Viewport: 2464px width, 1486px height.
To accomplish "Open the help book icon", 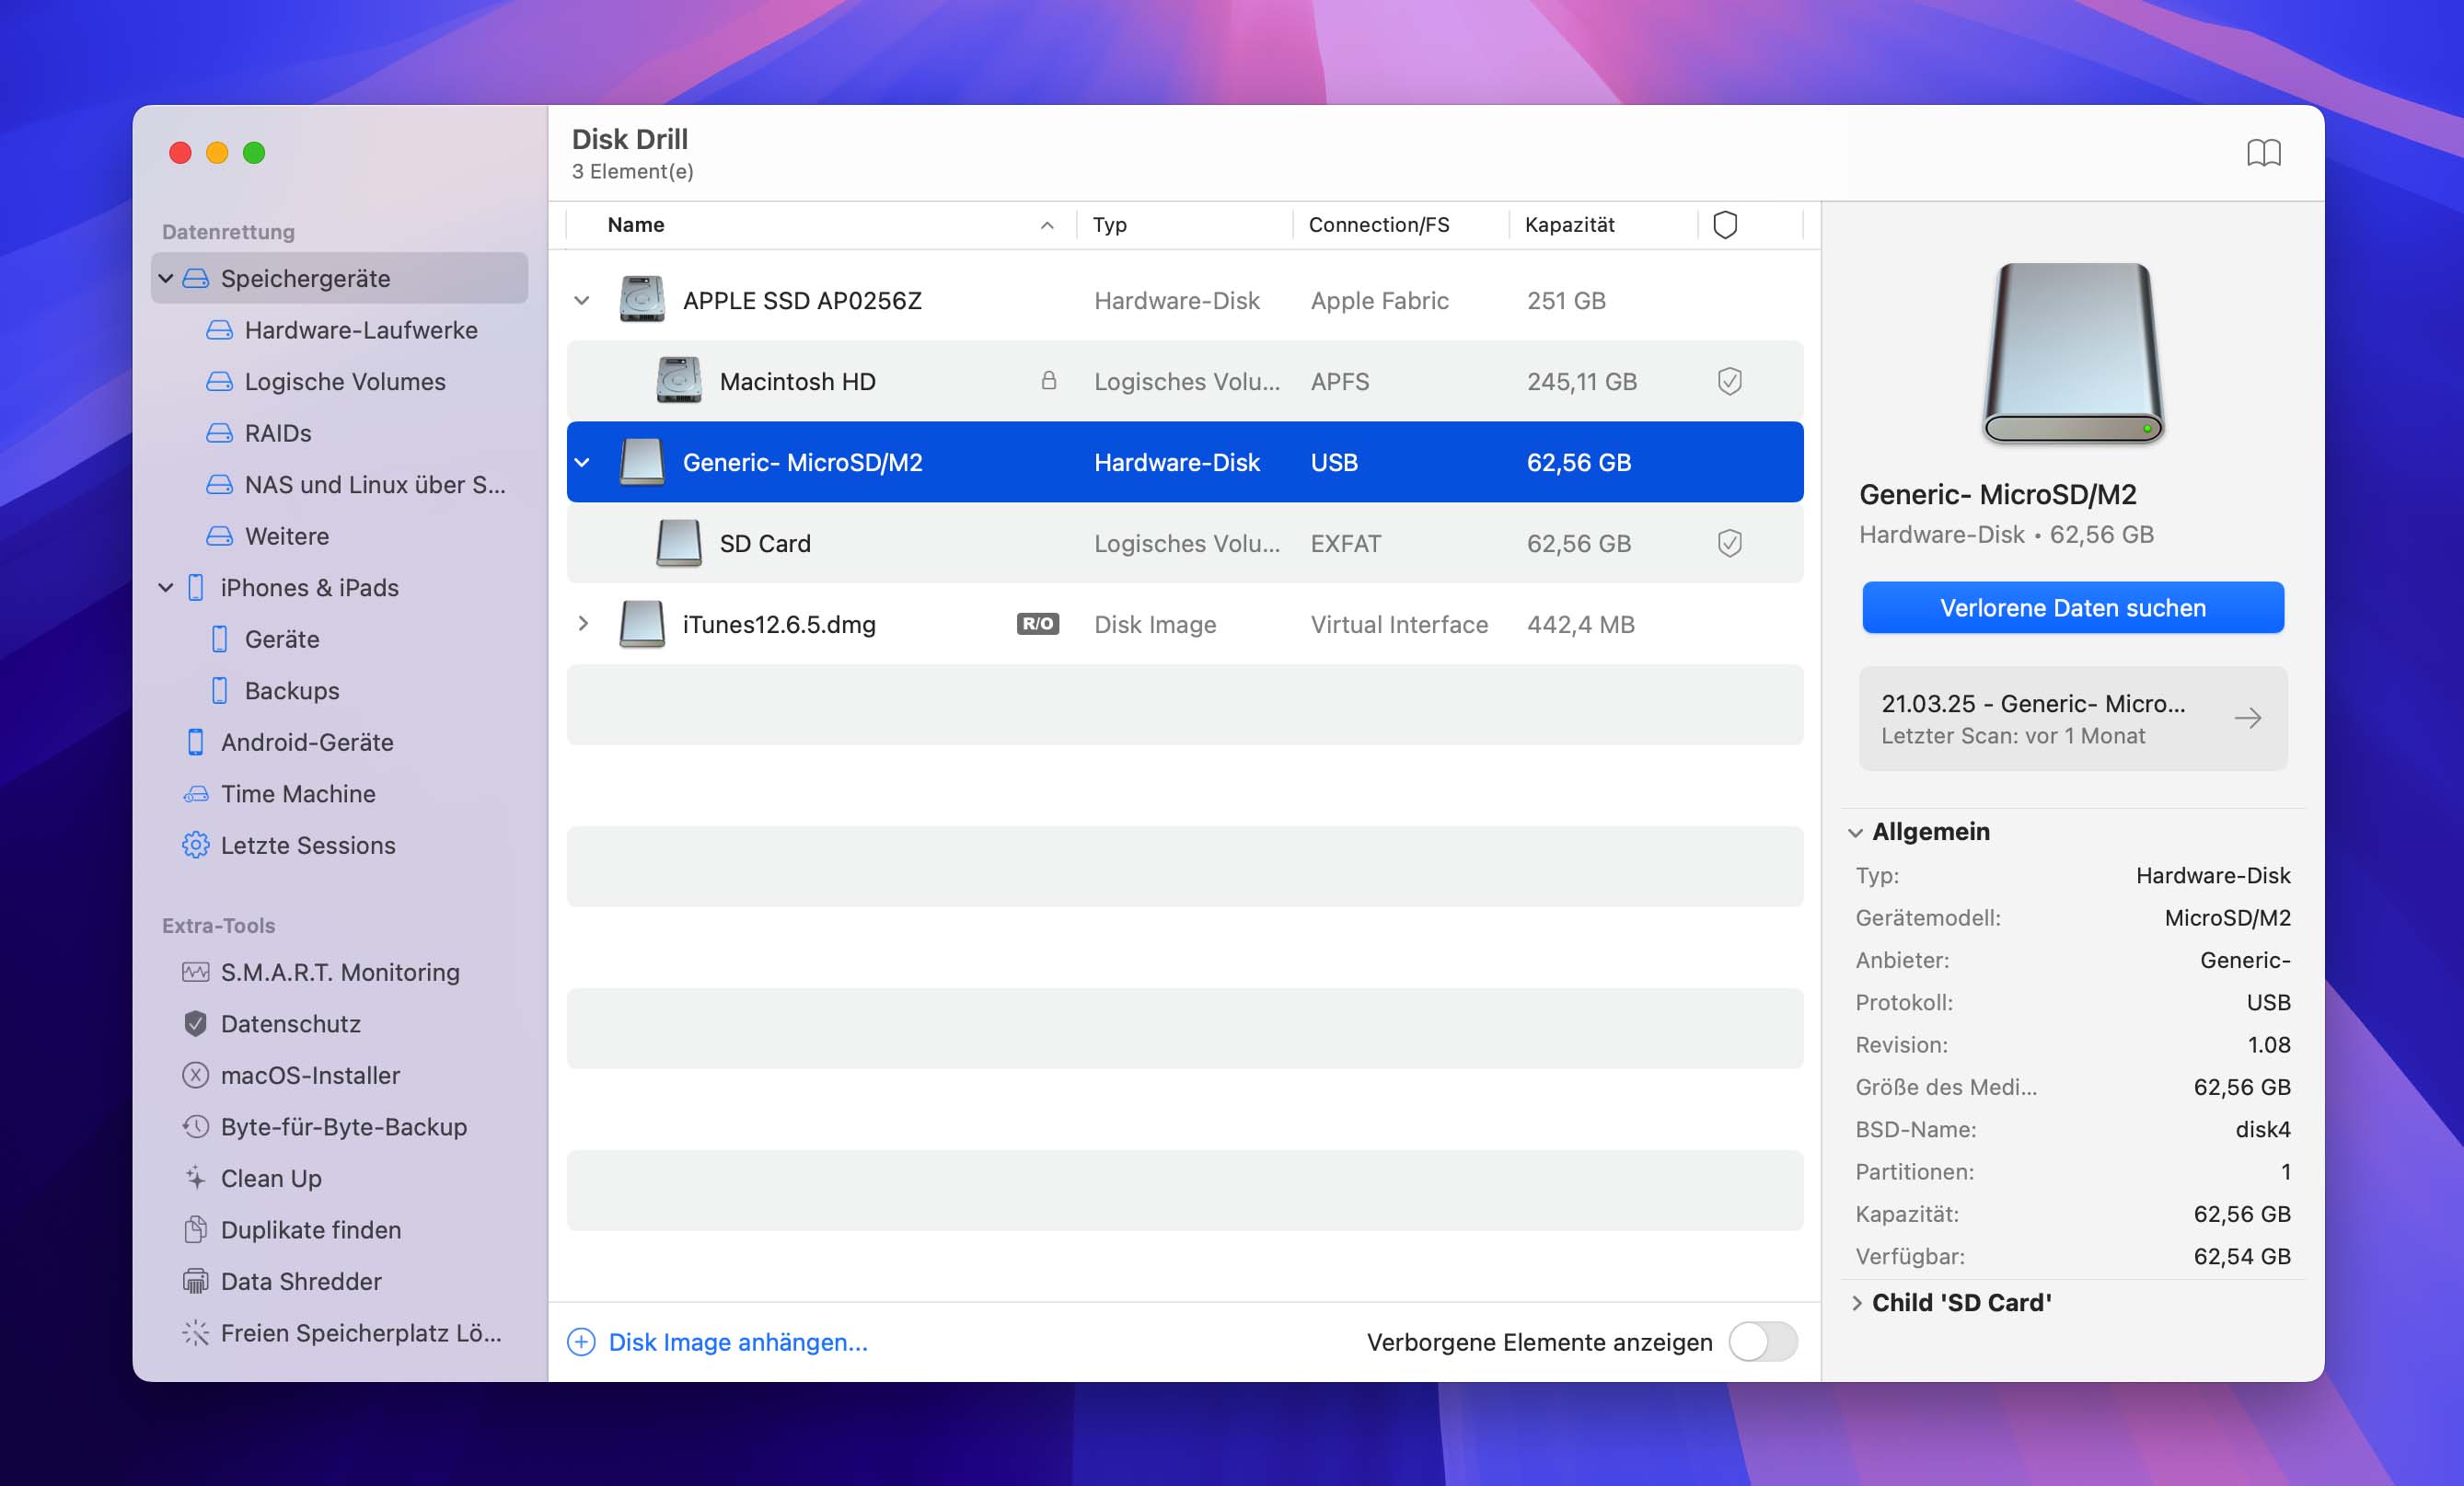I will click(2263, 153).
